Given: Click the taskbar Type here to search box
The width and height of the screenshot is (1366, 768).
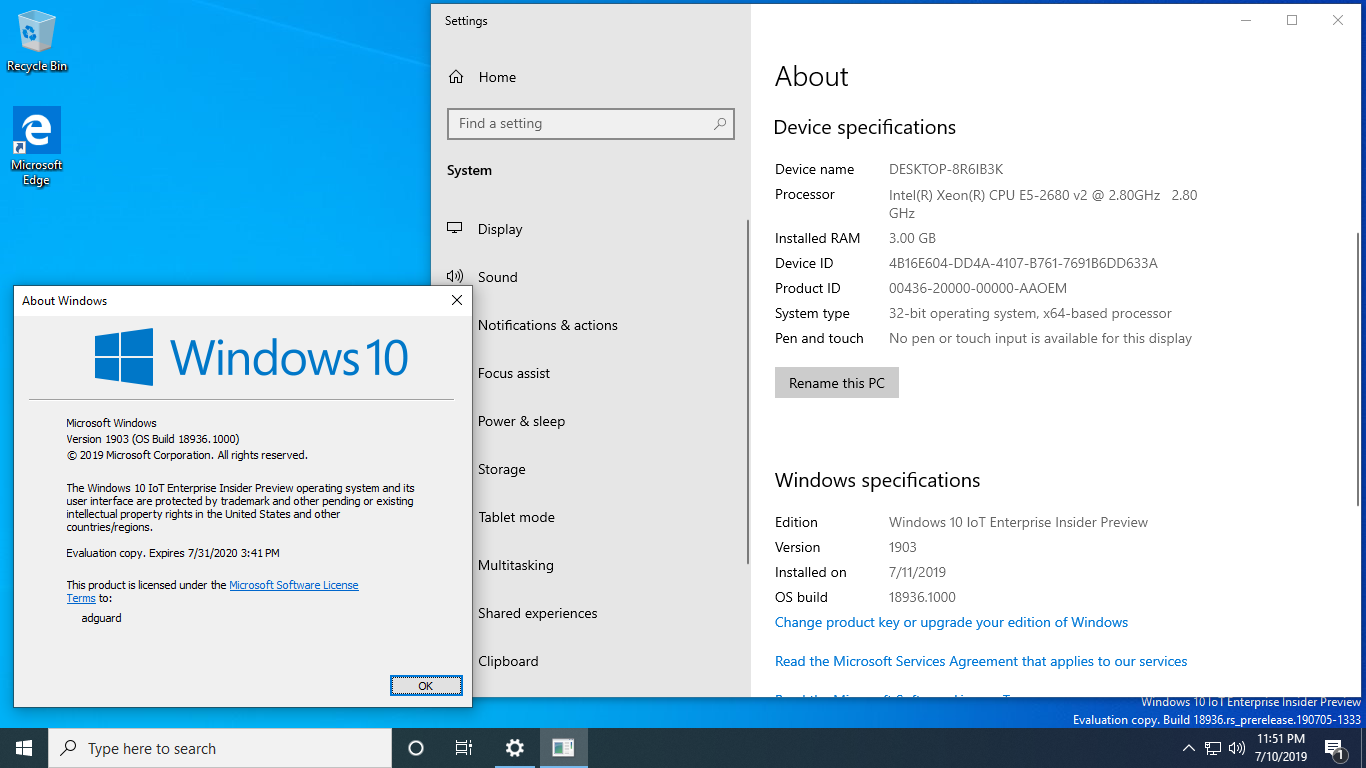Looking at the screenshot, I should click(220, 748).
